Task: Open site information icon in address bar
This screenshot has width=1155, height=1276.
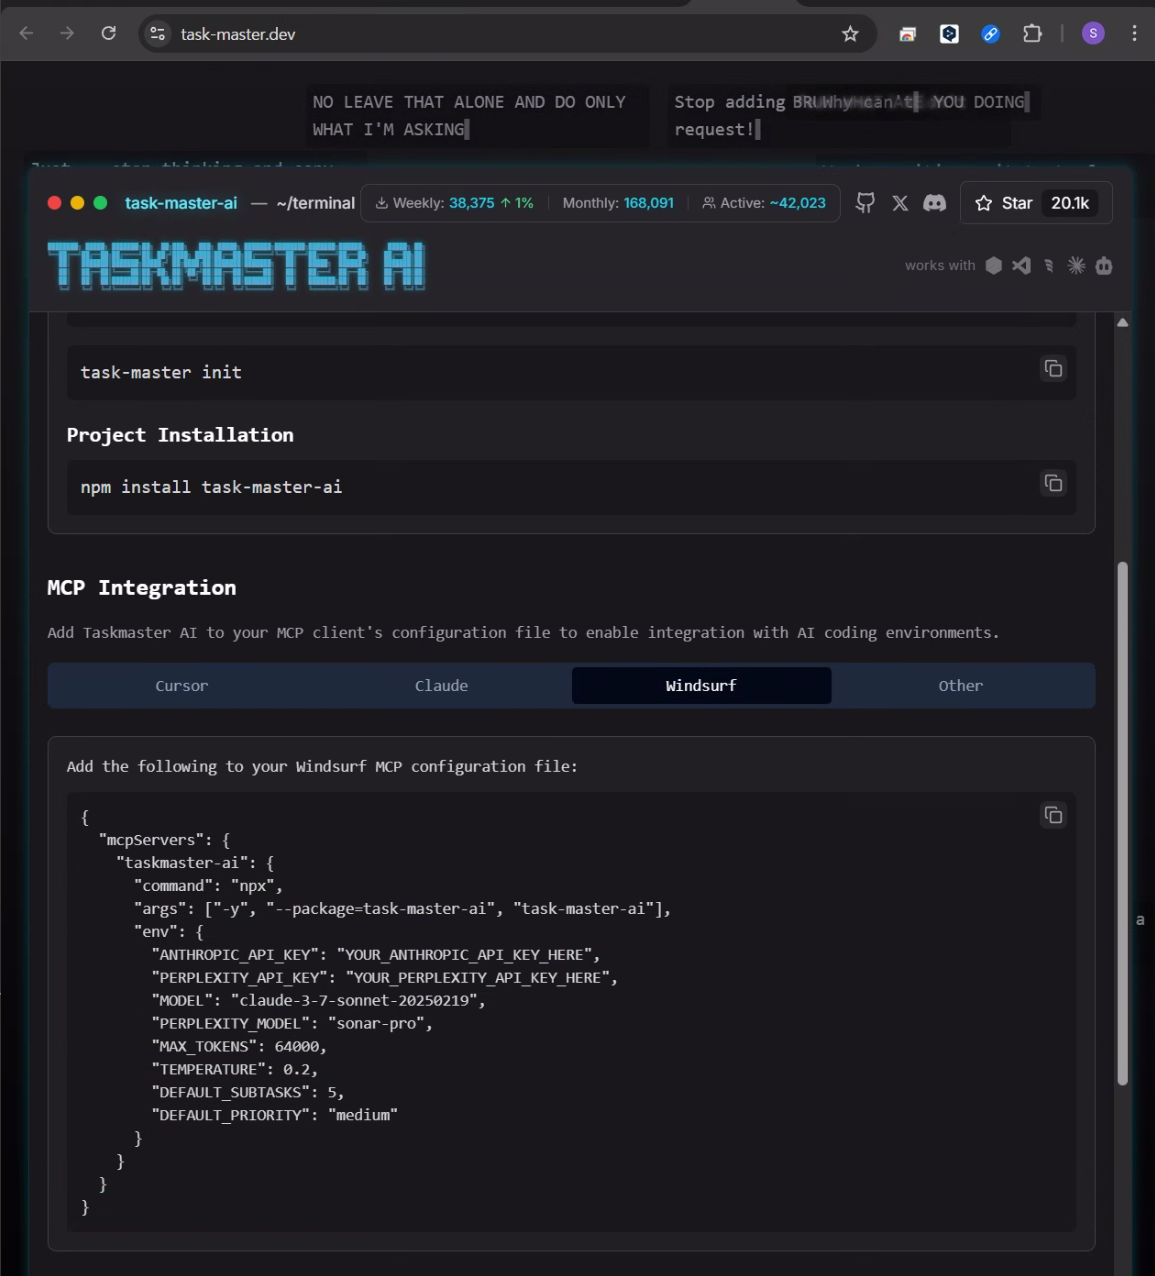Action: pyautogui.click(x=158, y=34)
